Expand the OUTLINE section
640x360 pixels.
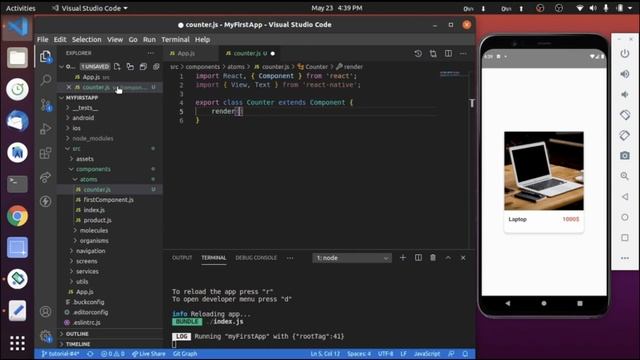coord(77,334)
